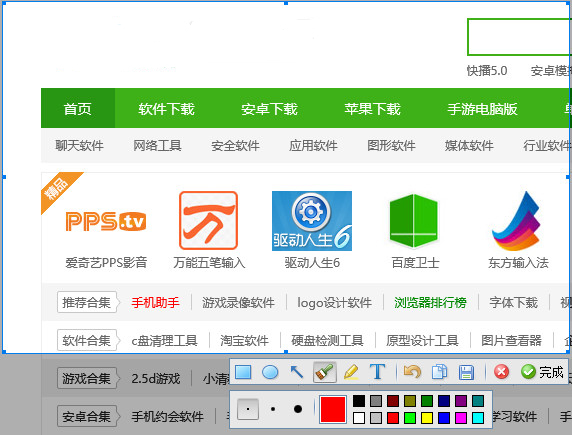Open the 聊天软件 category

pyautogui.click(x=80, y=146)
